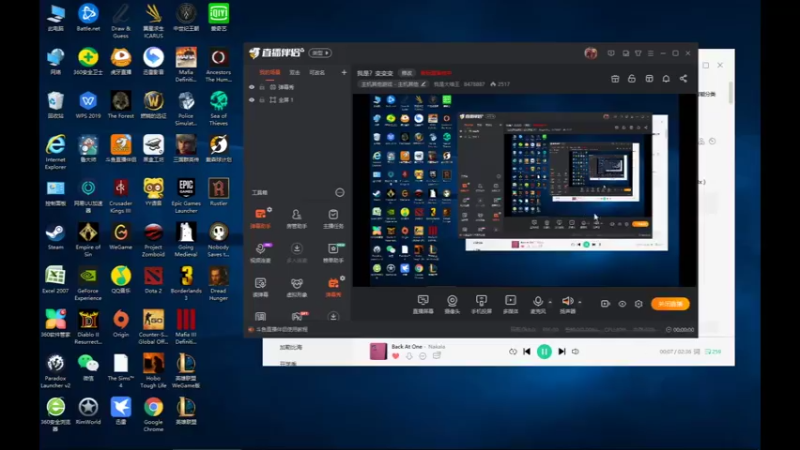Open Google Chrome desktop shortcut
Screen dimensions: 800x450
point(153,414)
